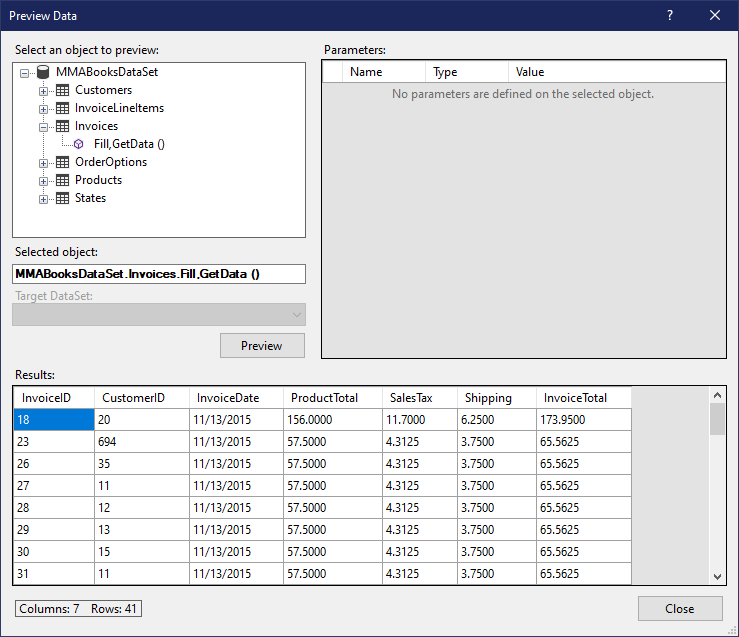Click the Shipping column header
Image resolution: width=739 pixels, height=637 pixels.
coord(497,398)
